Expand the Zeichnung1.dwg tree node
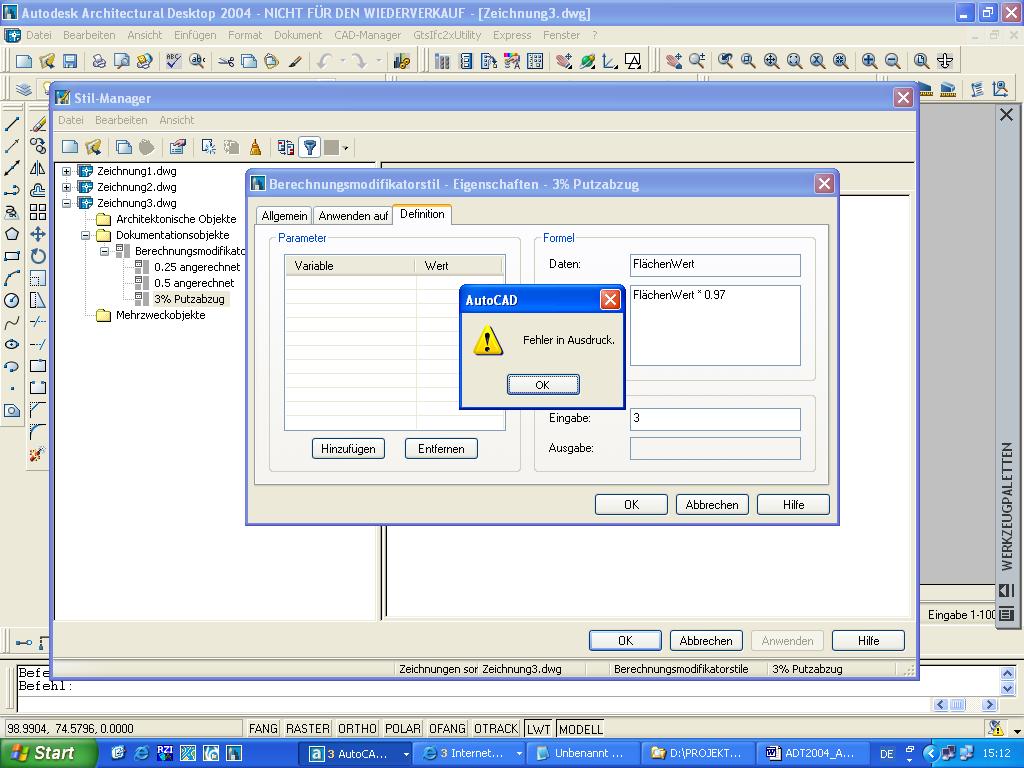The height and width of the screenshot is (768, 1024). click(x=67, y=171)
